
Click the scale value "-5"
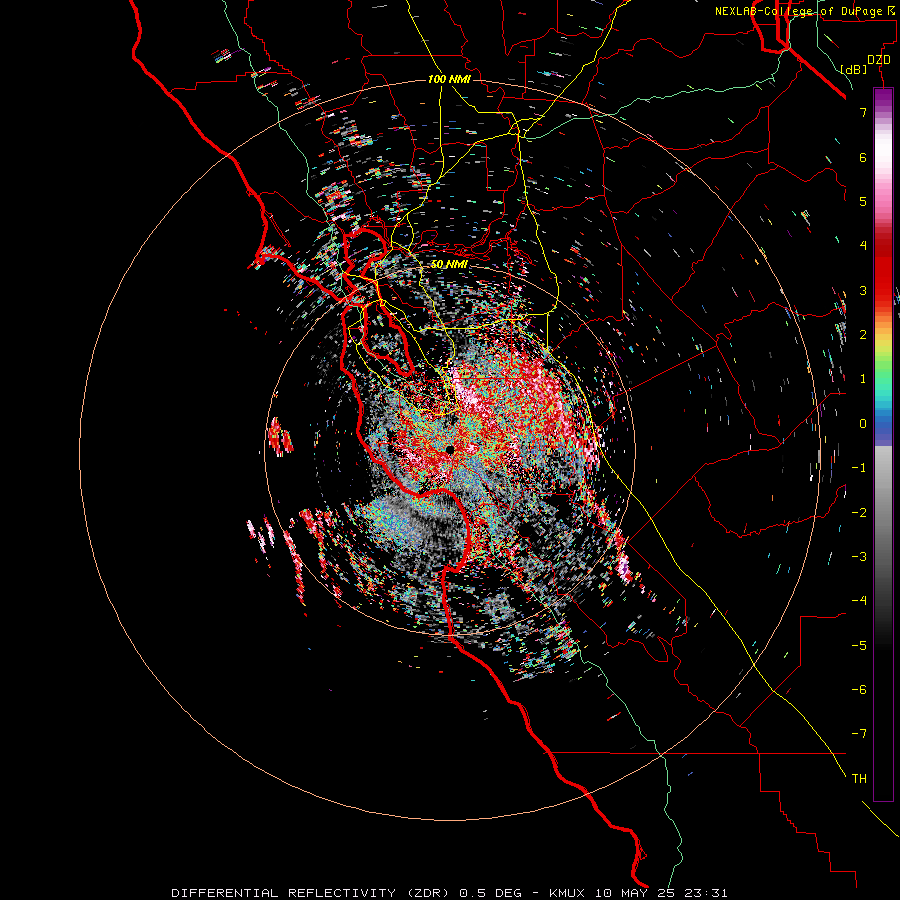pyautogui.click(x=859, y=646)
